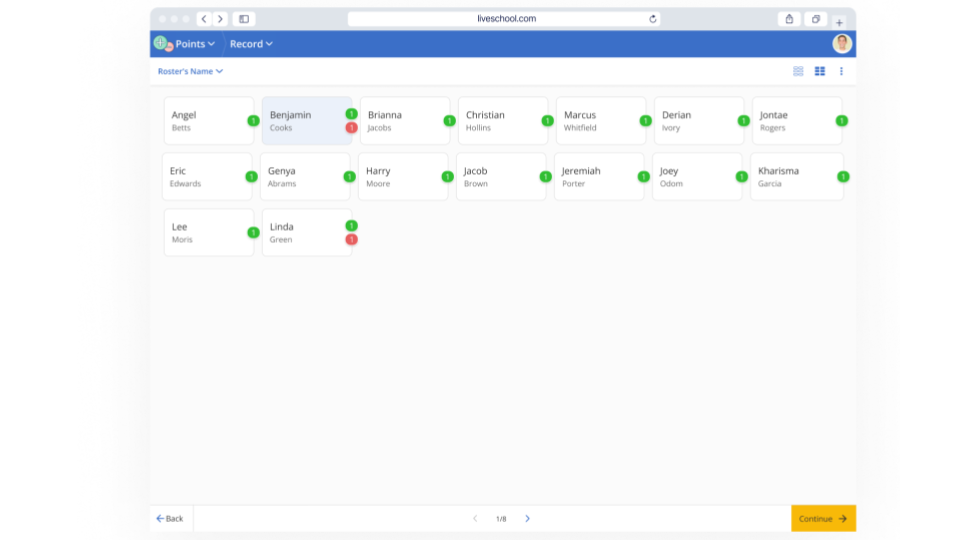Go to next page chevron in pager
960x540 pixels.
coord(527,519)
